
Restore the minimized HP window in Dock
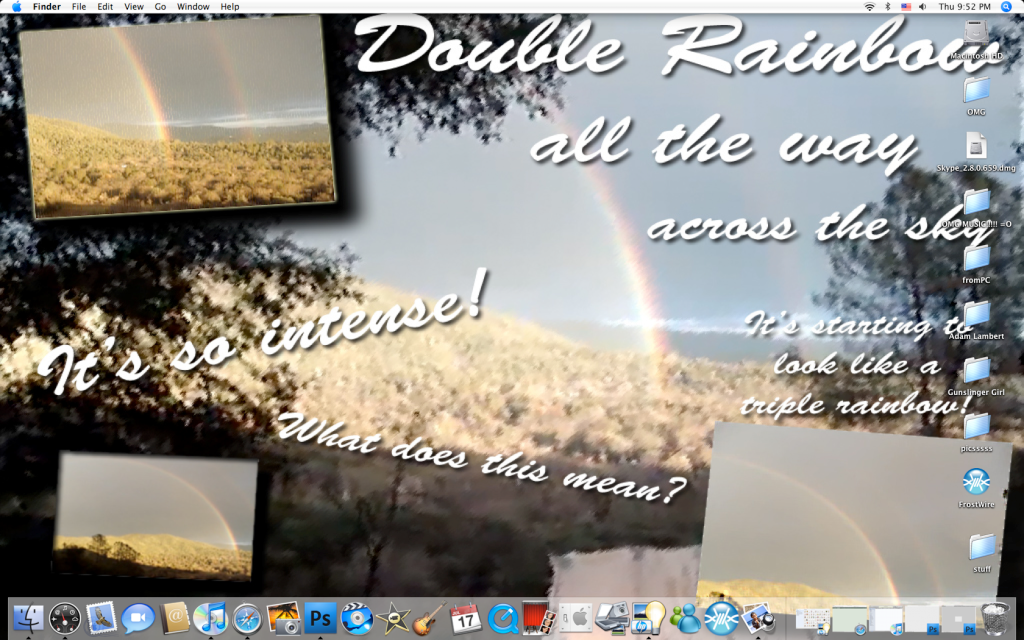(812, 620)
